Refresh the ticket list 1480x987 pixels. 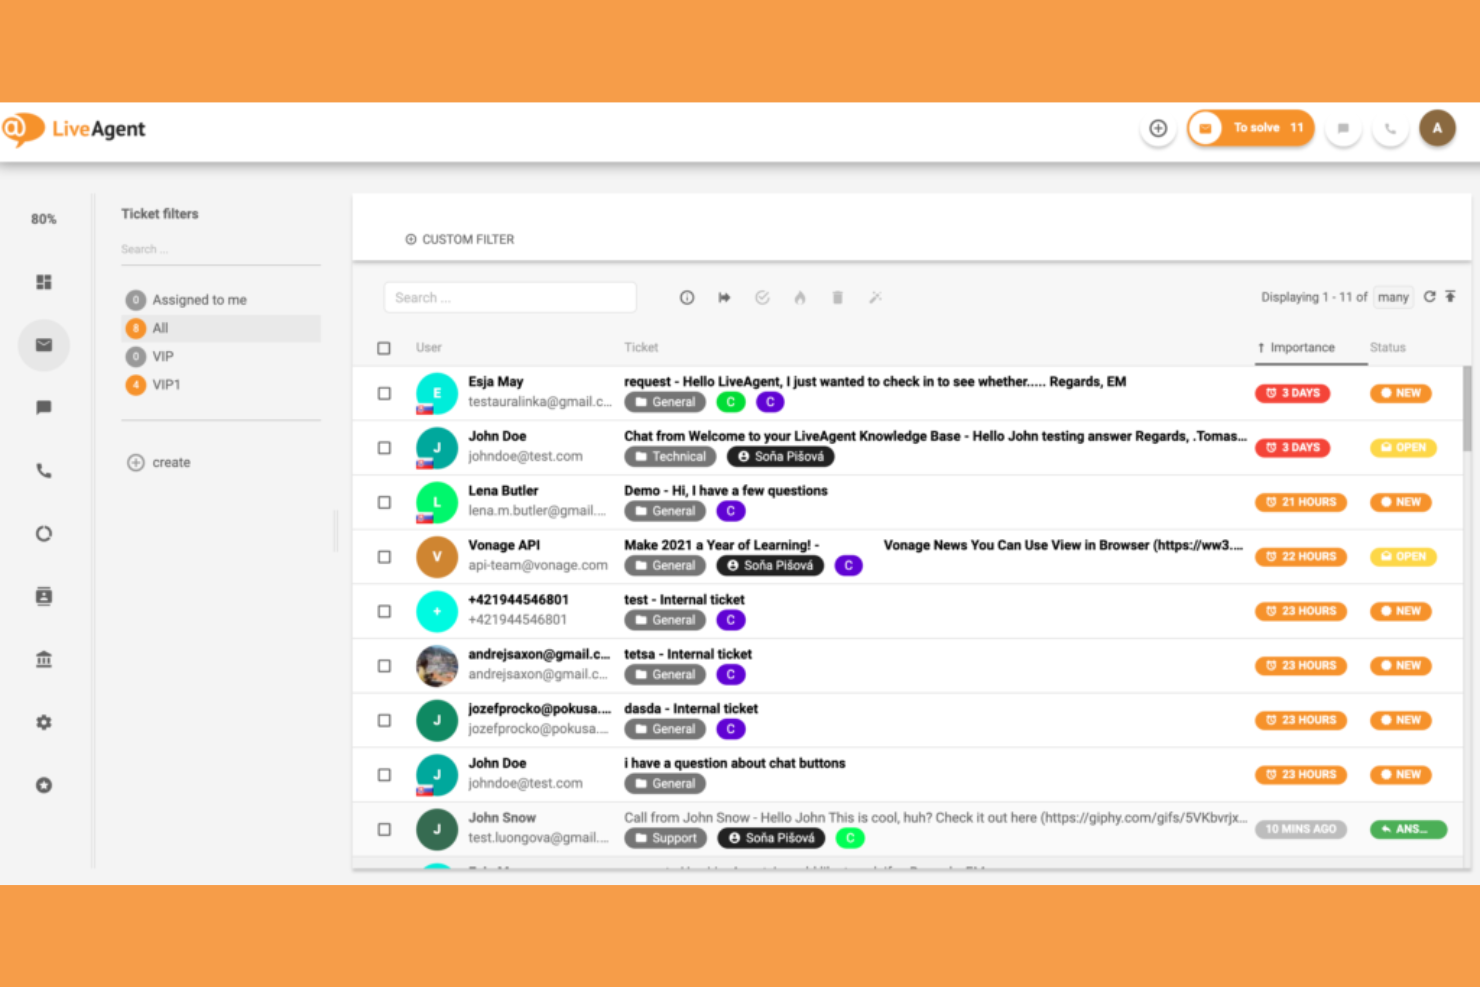[x=1430, y=296]
